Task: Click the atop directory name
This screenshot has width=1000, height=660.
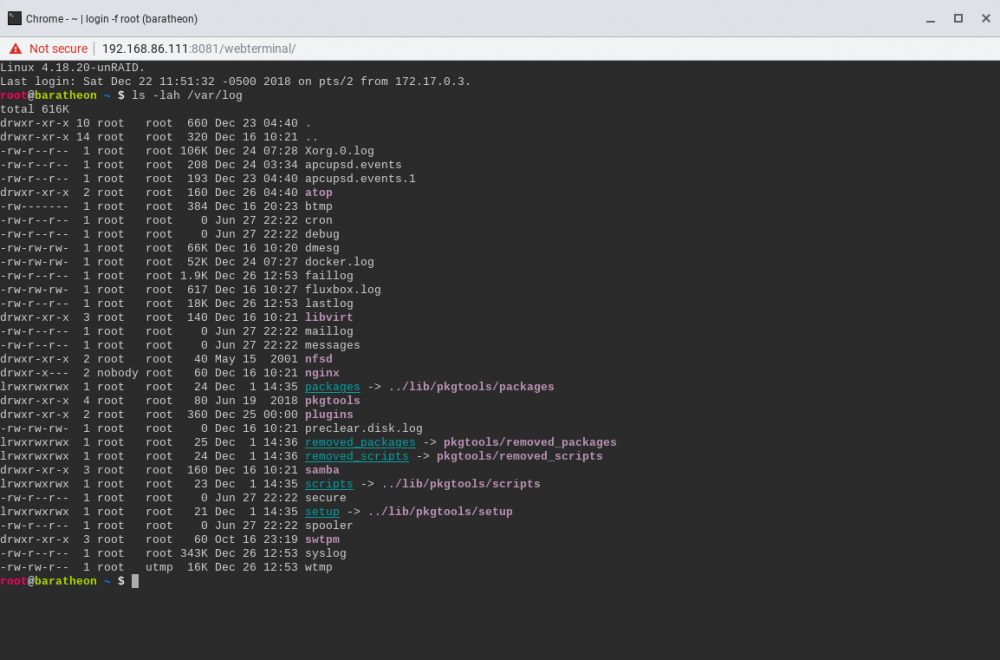Action: (x=319, y=193)
